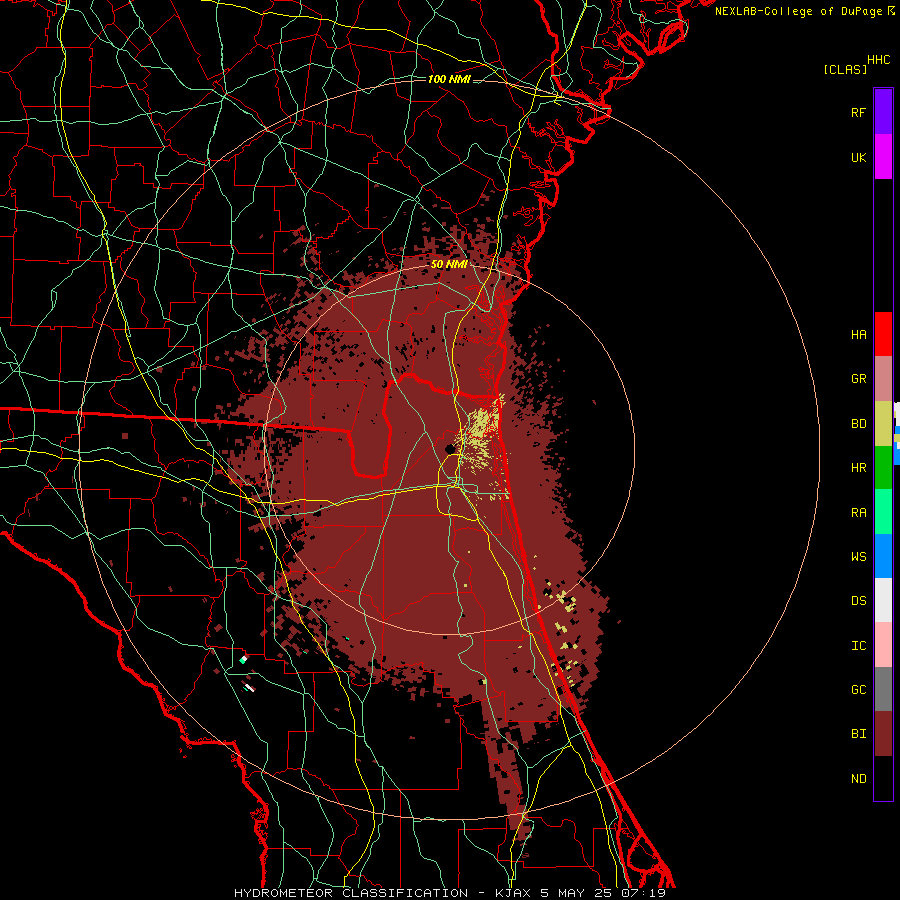Click the RF purple legend swatch
Image resolution: width=900 pixels, height=900 pixels.
[x=883, y=112]
